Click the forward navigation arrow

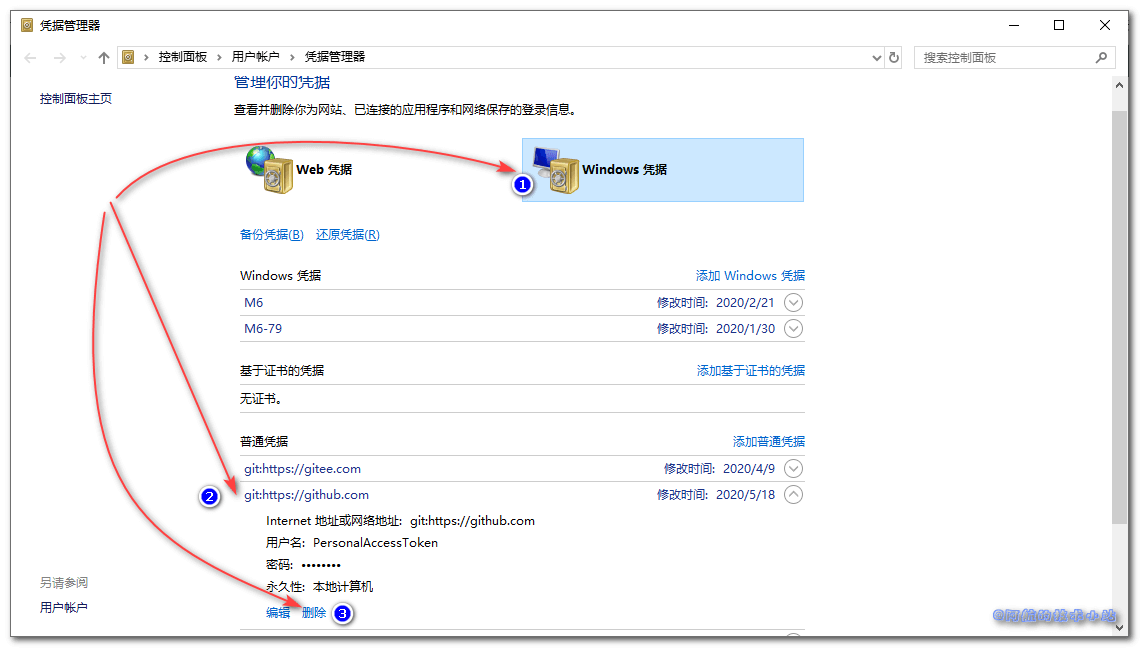(x=58, y=57)
